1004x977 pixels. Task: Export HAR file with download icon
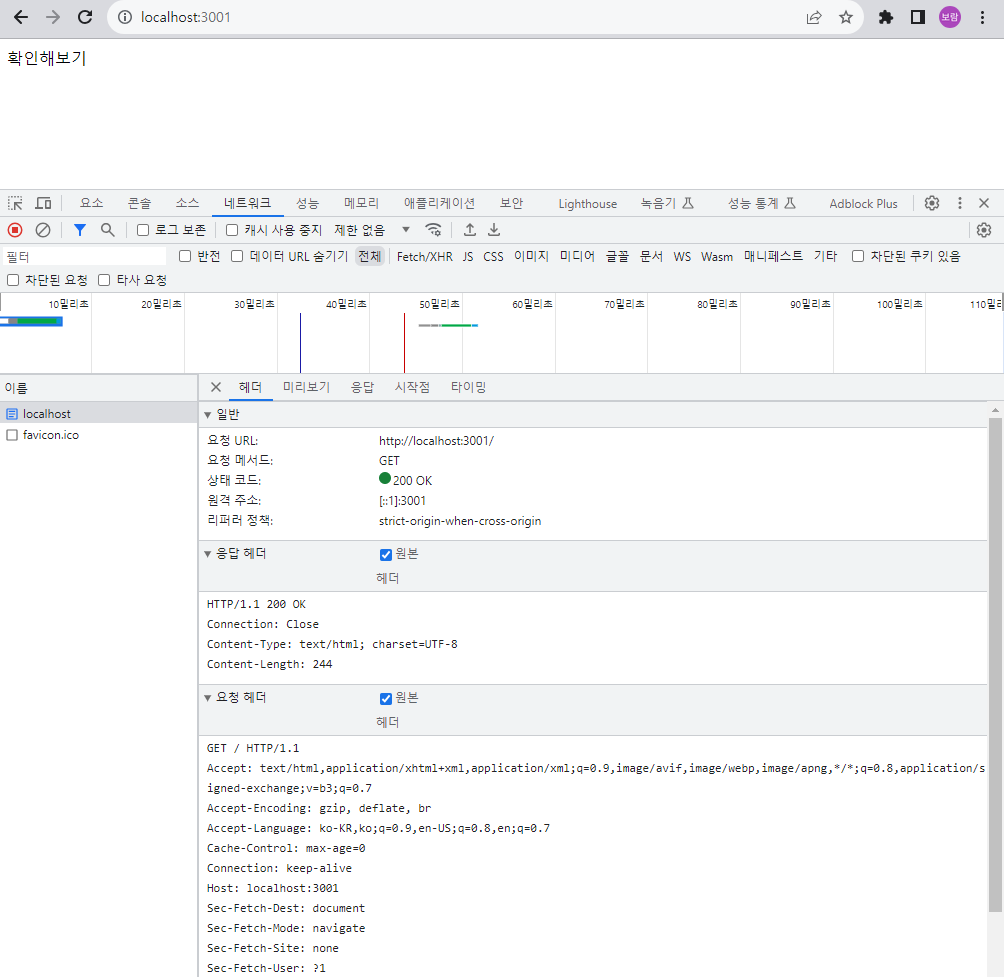494,230
